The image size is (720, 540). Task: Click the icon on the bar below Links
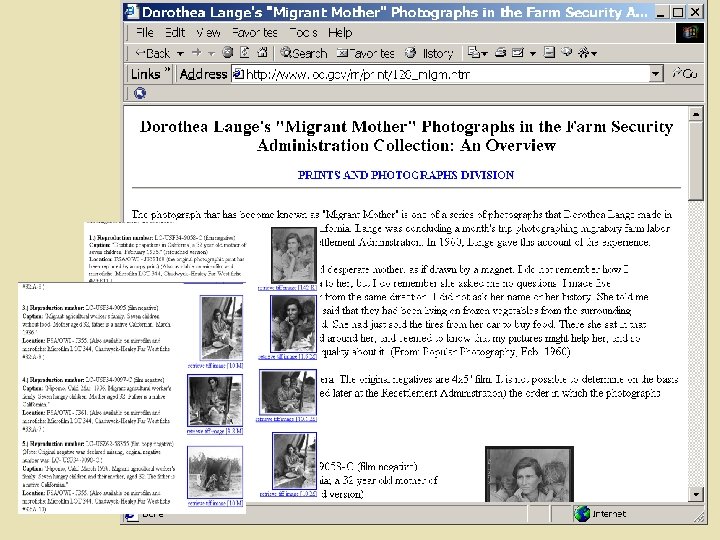[x=140, y=93]
